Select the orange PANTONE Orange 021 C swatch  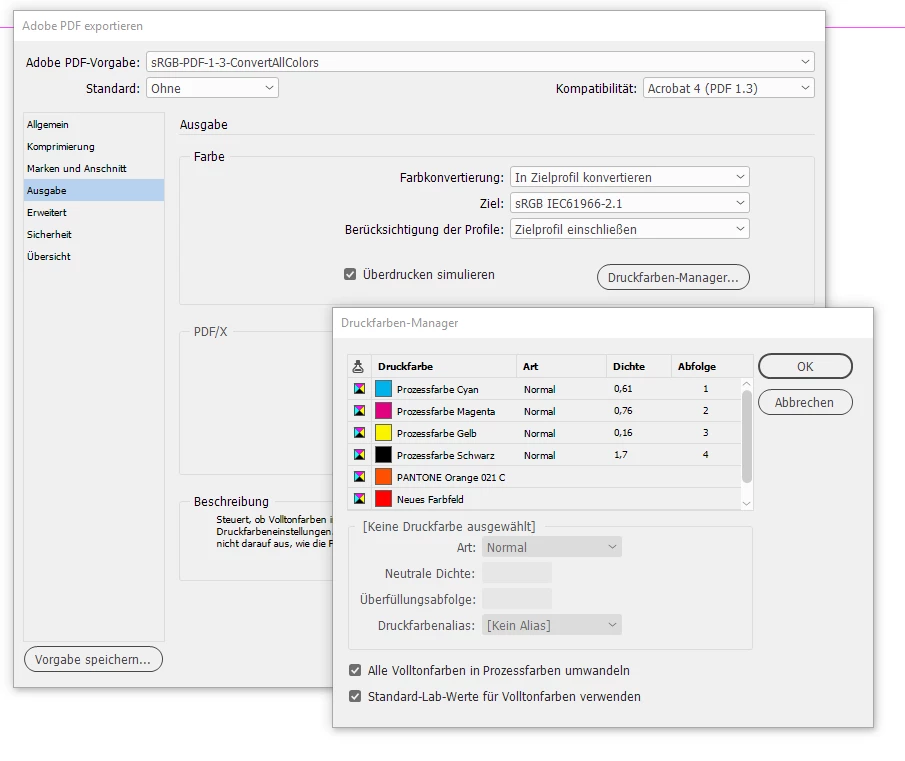pyautogui.click(x=383, y=477)
